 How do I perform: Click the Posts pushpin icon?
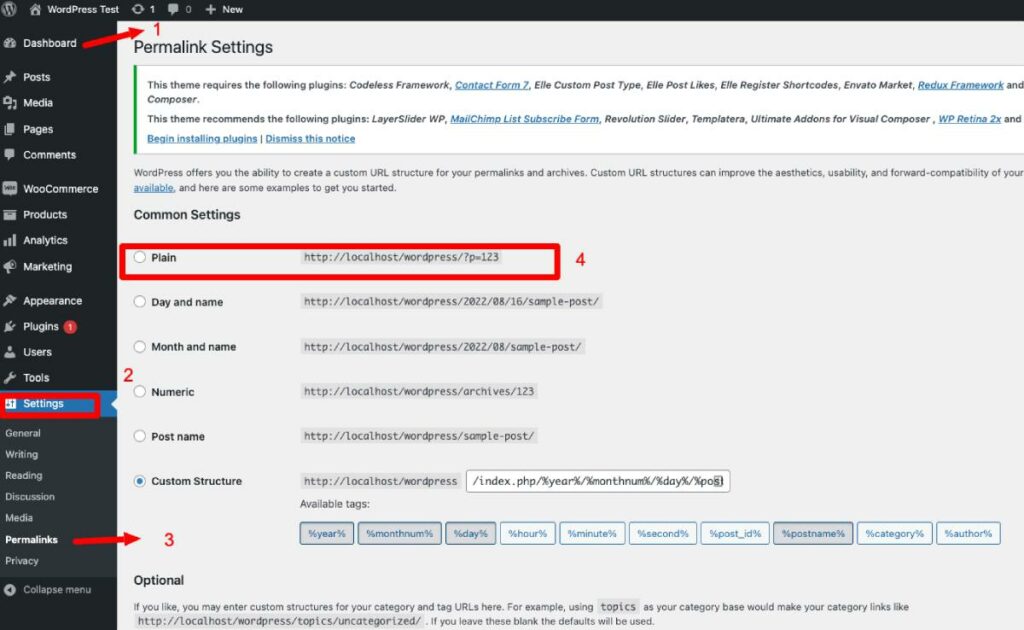[x=10, y=77]
